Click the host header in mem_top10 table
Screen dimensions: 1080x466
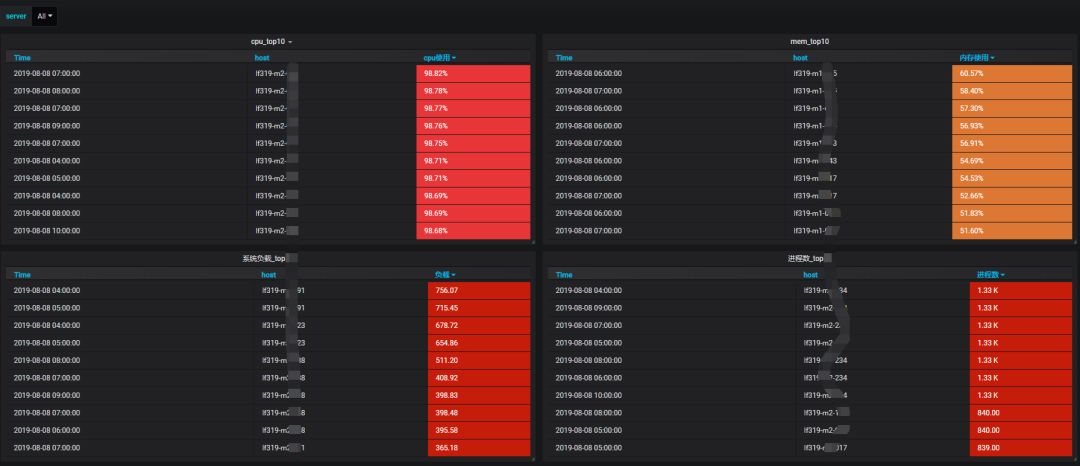pos(800,59)
